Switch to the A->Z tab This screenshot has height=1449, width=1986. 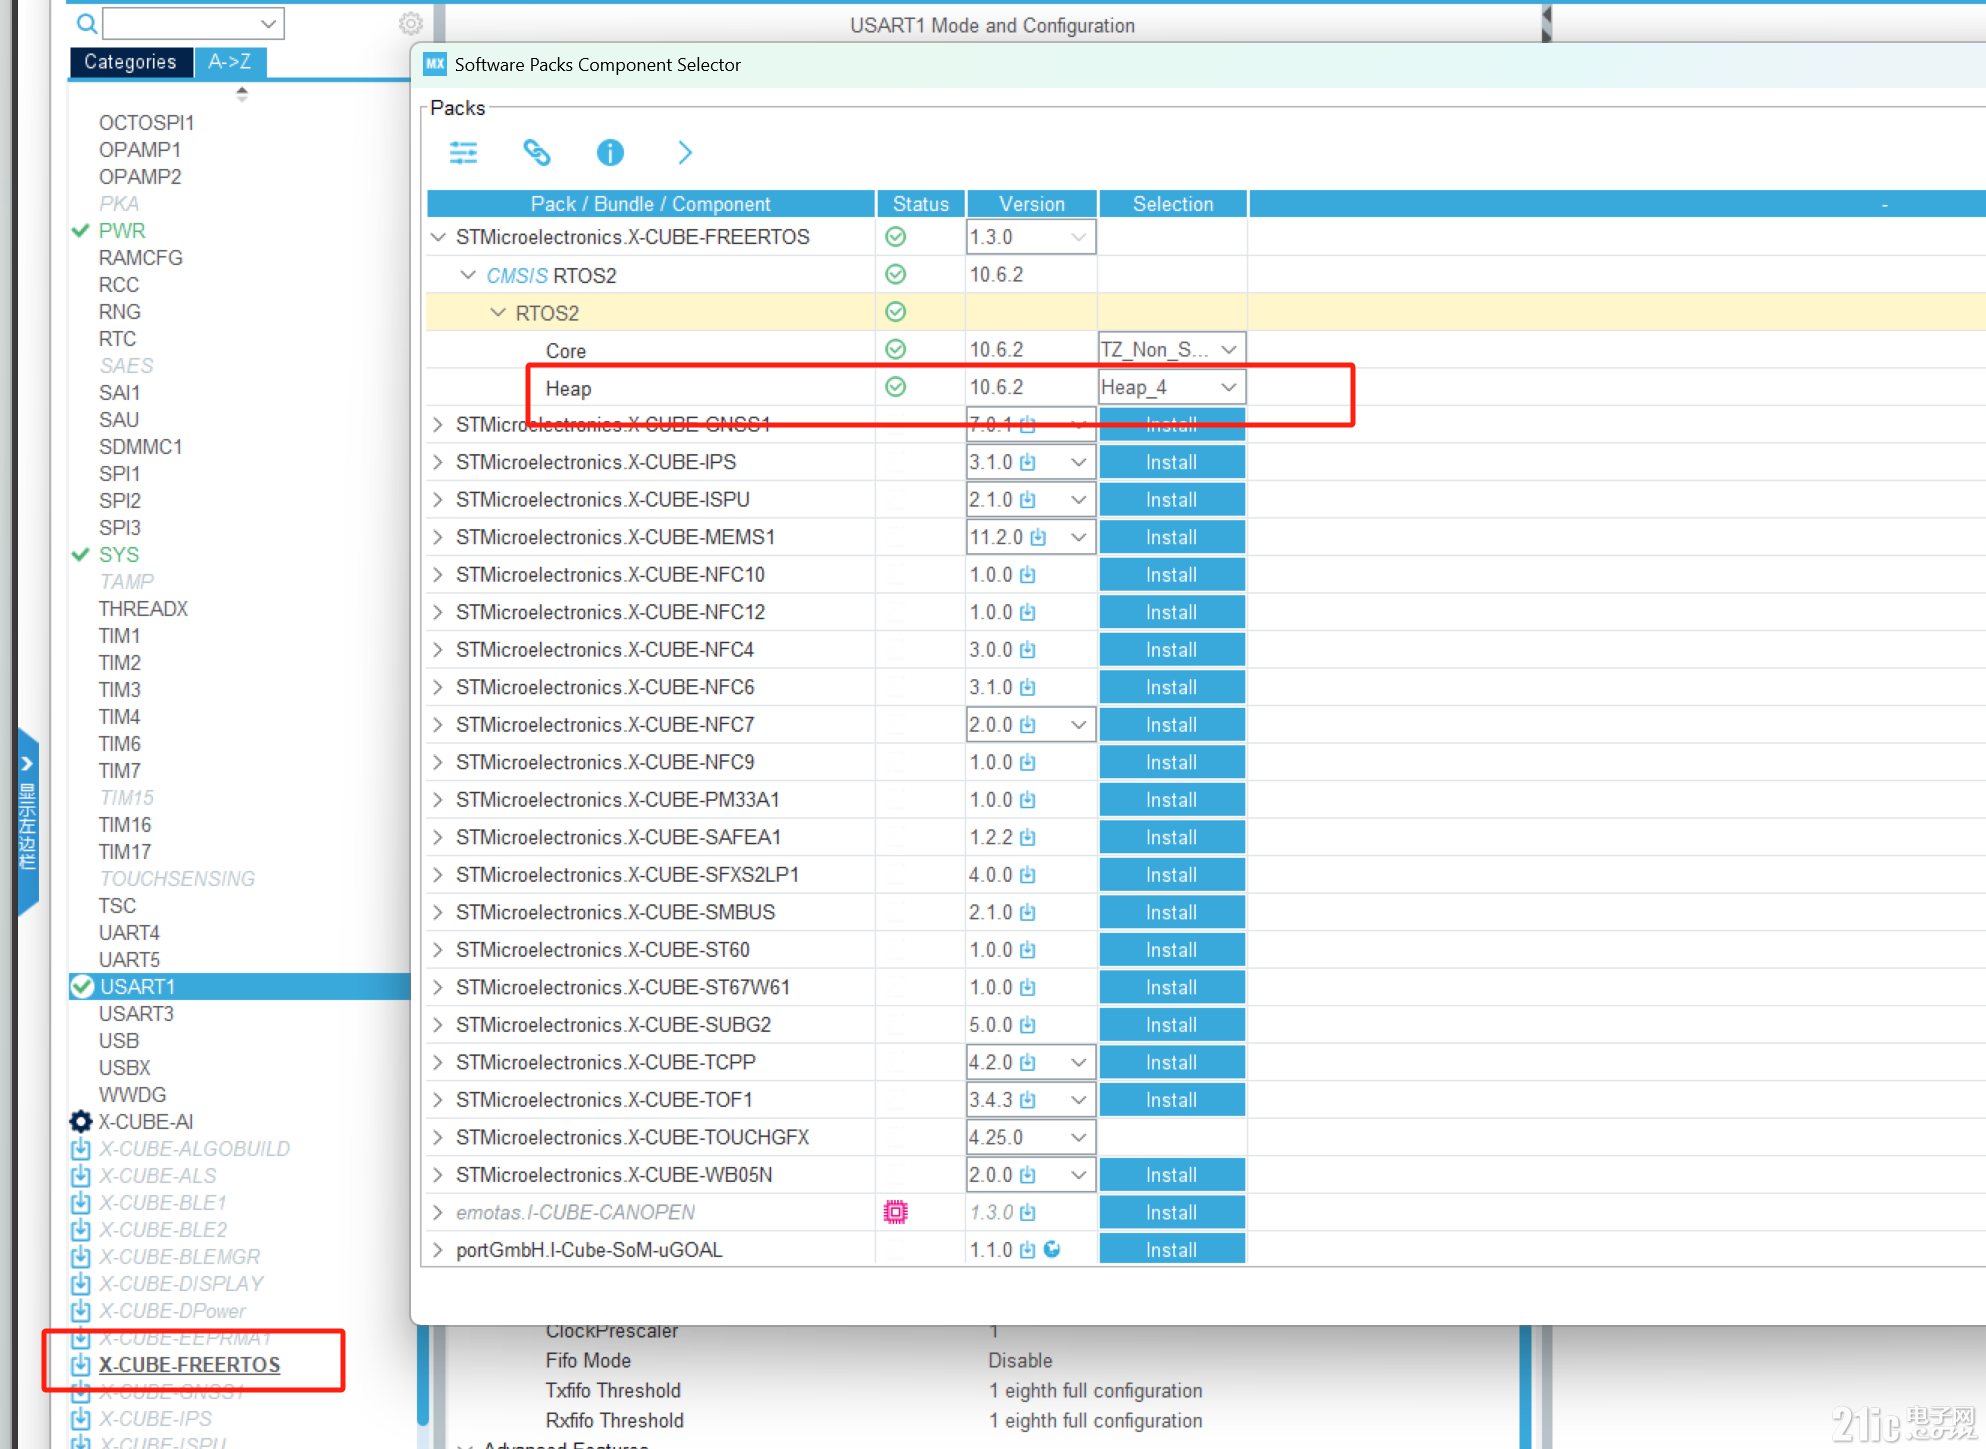tap(230, 62)
